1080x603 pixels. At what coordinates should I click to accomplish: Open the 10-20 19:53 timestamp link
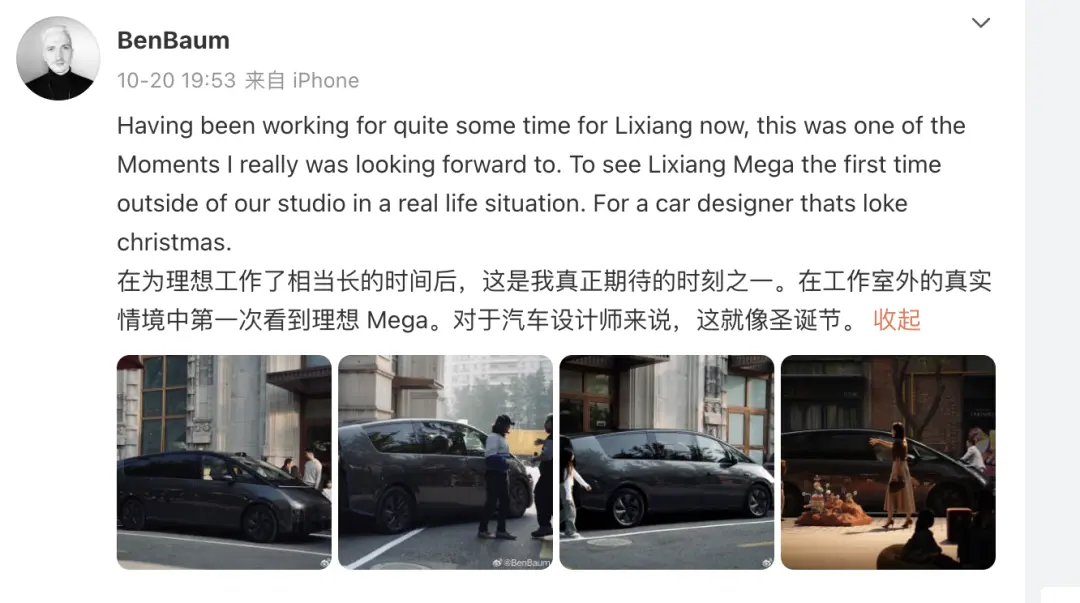pyautogui.click(x=176, y=81)
